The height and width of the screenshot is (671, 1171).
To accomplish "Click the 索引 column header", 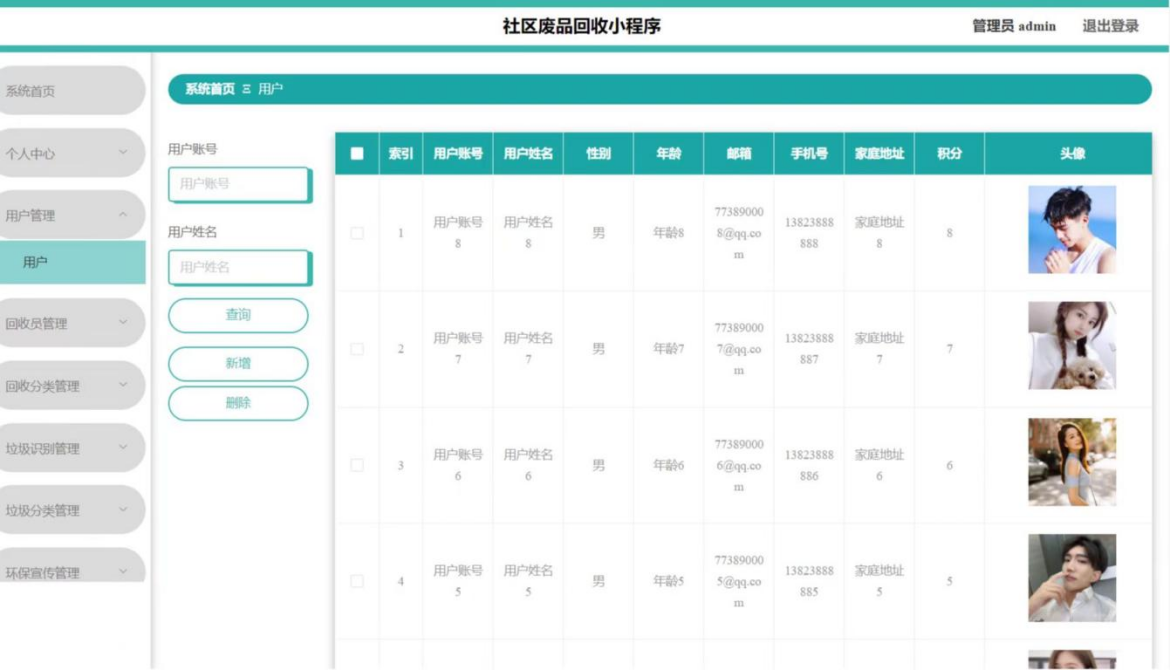I will click(401, 153).
